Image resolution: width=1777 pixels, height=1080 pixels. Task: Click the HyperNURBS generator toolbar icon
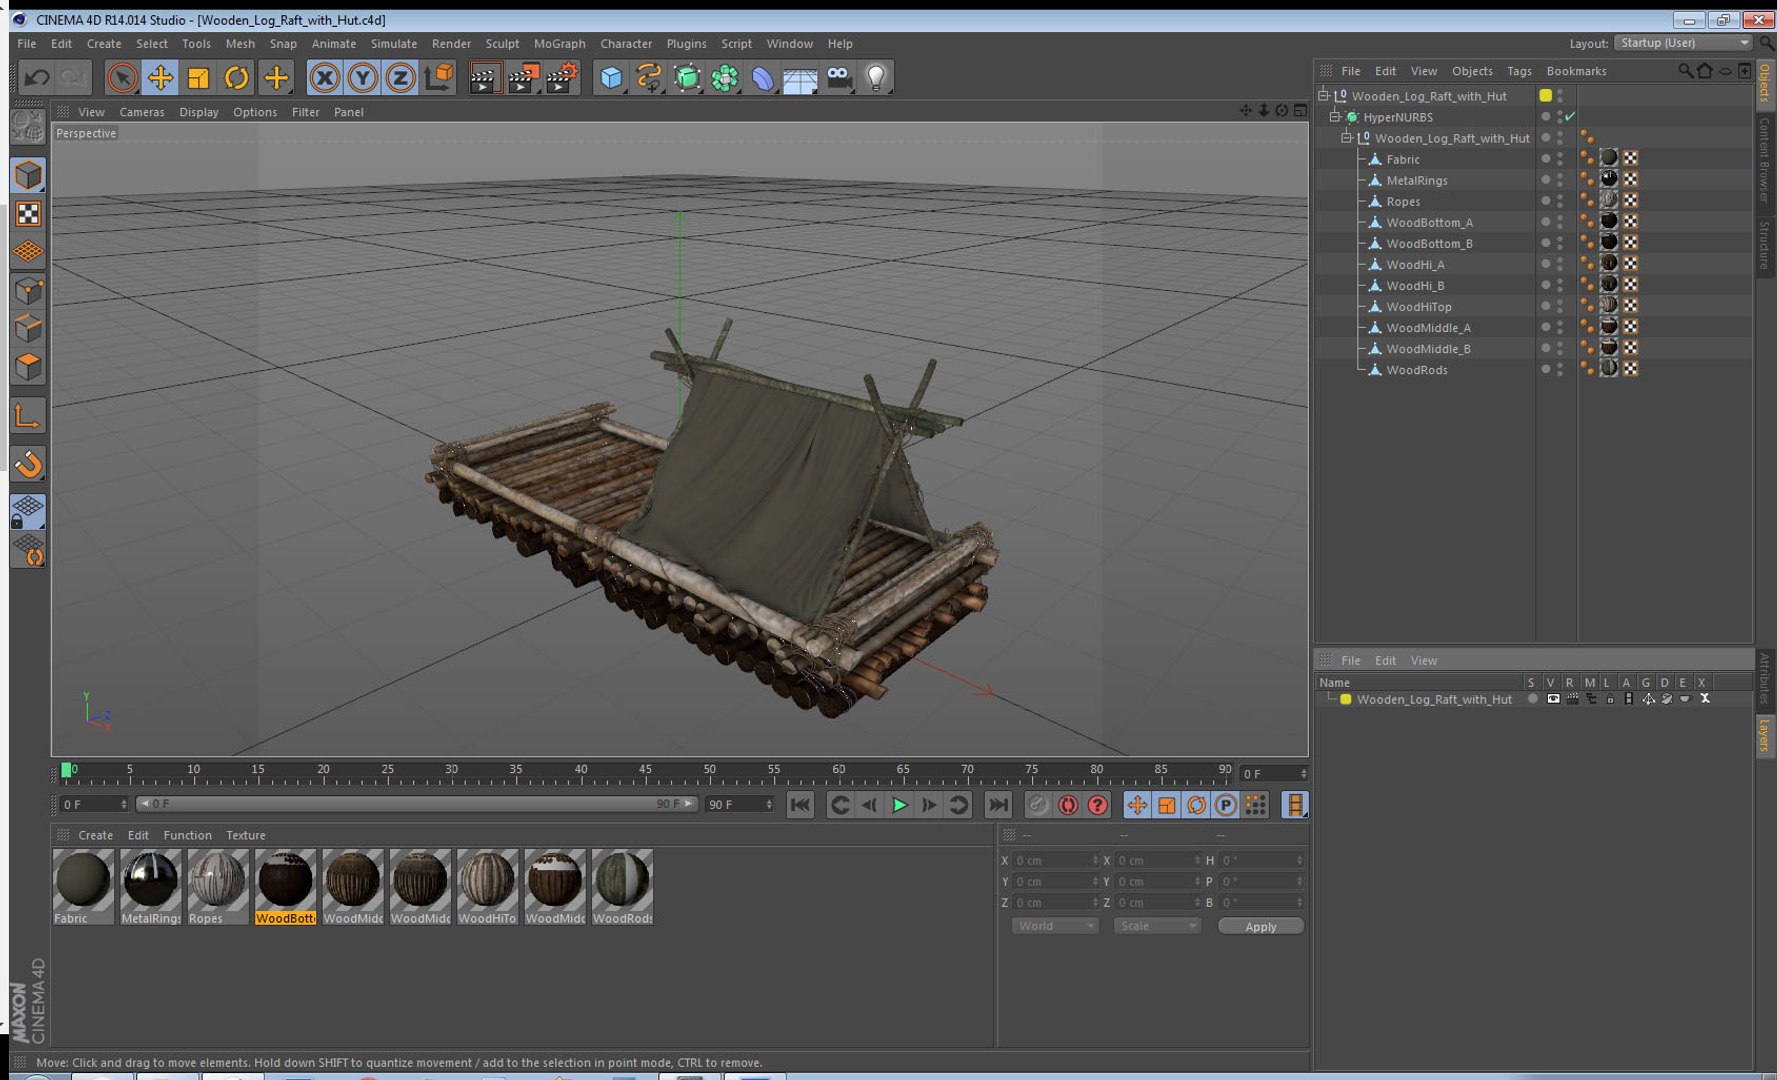[x=687, y=77]
